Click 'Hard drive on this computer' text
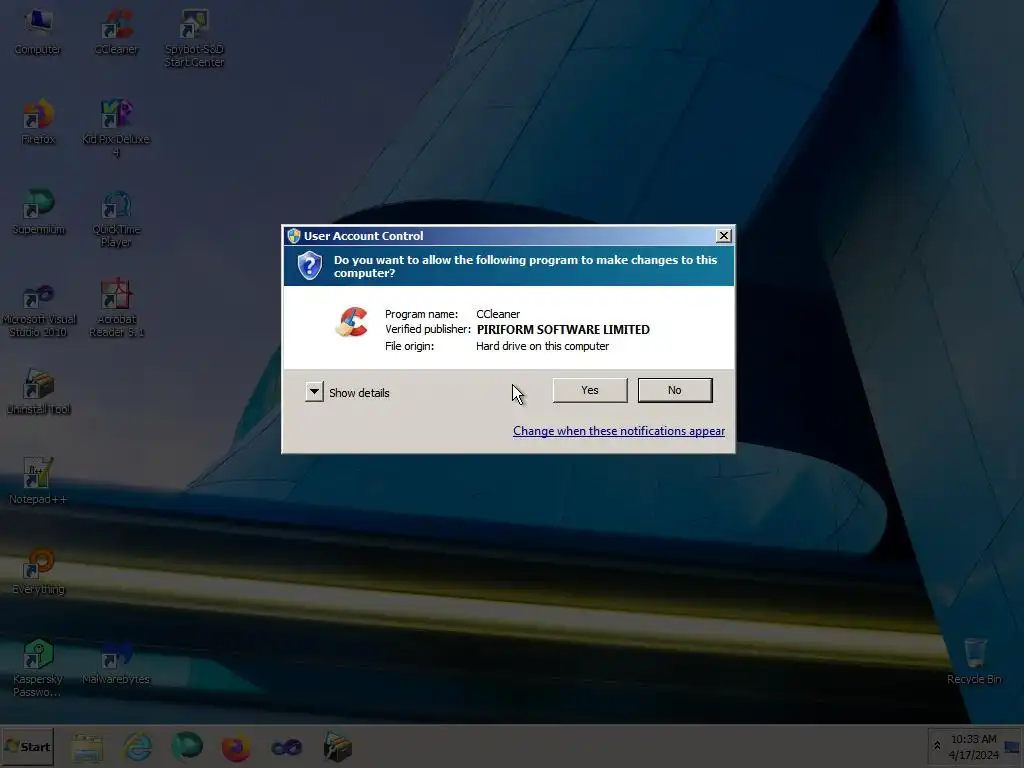 (542, 346)
